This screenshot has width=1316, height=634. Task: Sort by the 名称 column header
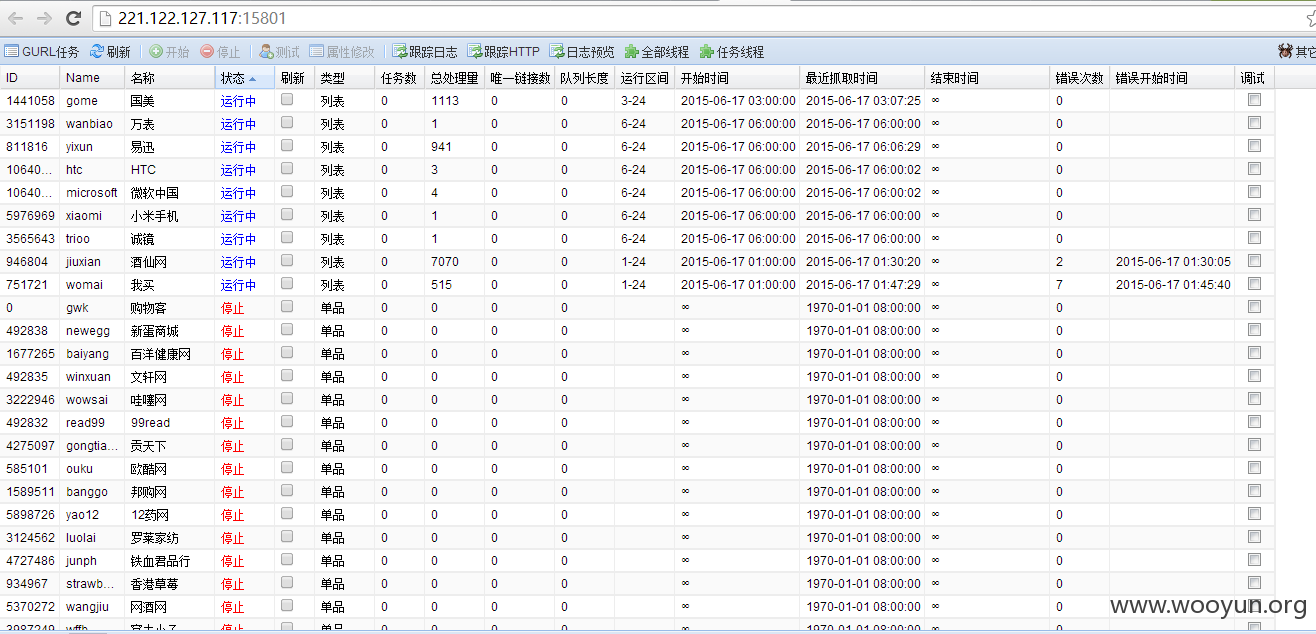[169, 78]
